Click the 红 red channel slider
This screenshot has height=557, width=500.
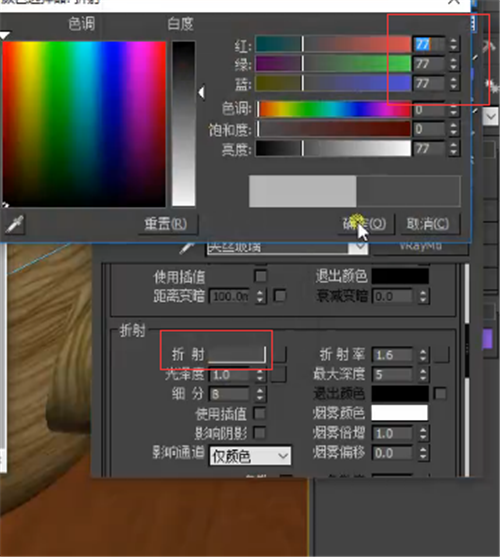click(333, 44)
